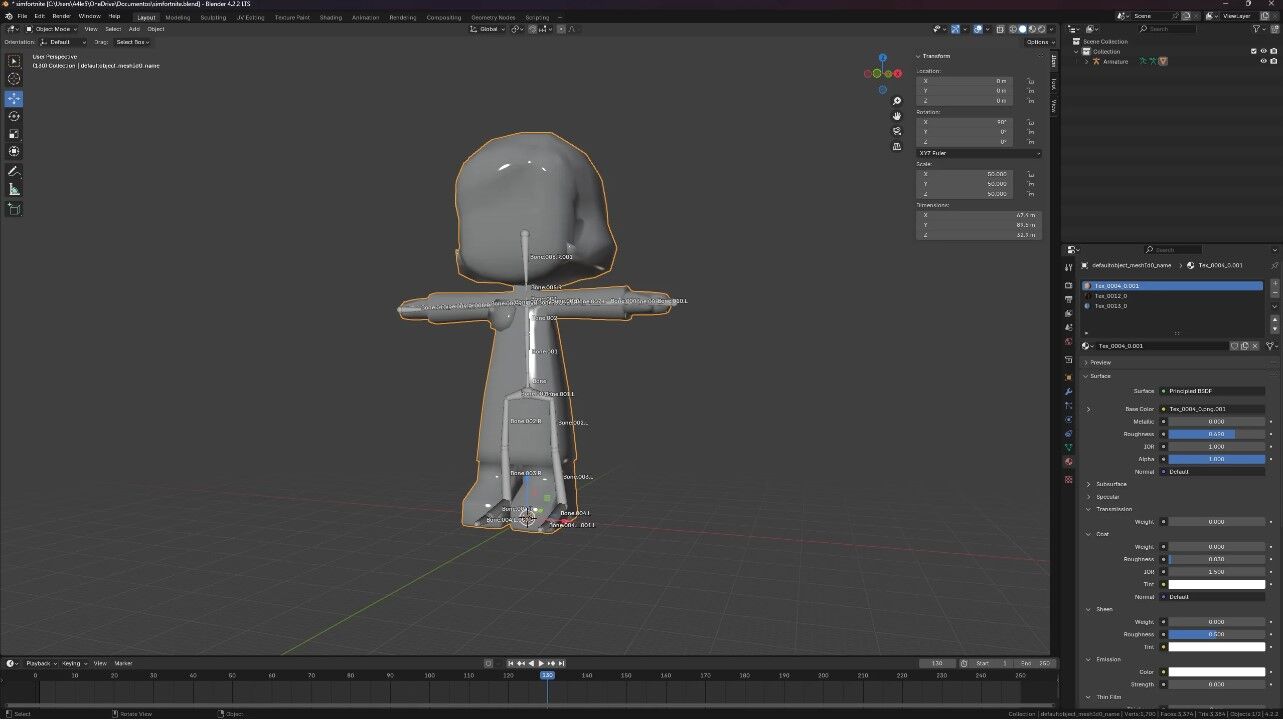
Task: Pick the Annotate tool
Action: [14, 171]
